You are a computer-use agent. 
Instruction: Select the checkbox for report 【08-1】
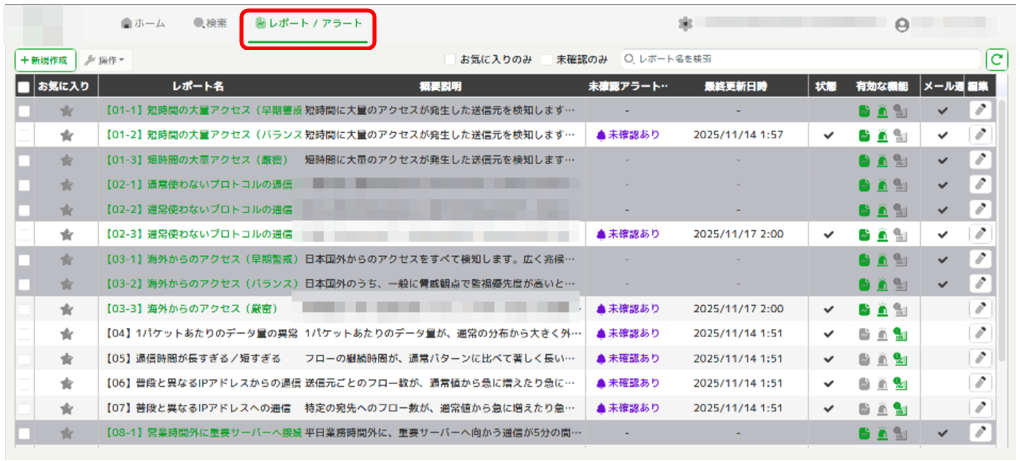(x=23, y=433)
